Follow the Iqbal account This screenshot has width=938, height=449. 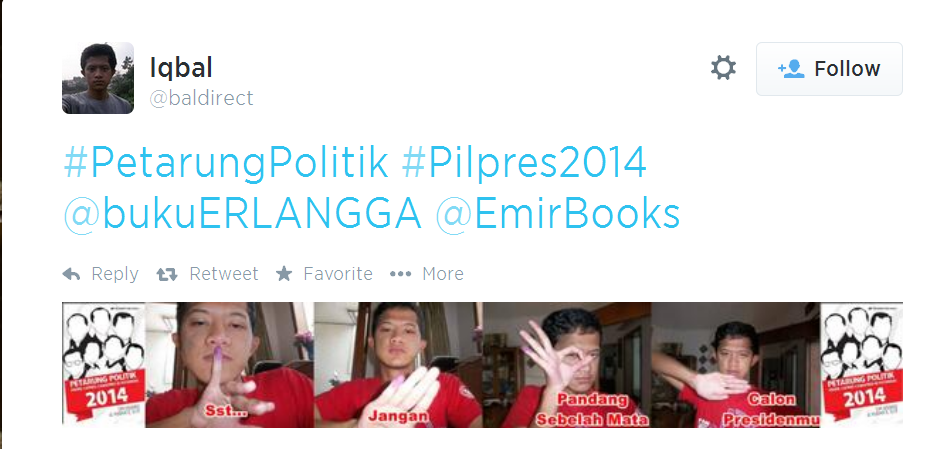tap(829, 69)
